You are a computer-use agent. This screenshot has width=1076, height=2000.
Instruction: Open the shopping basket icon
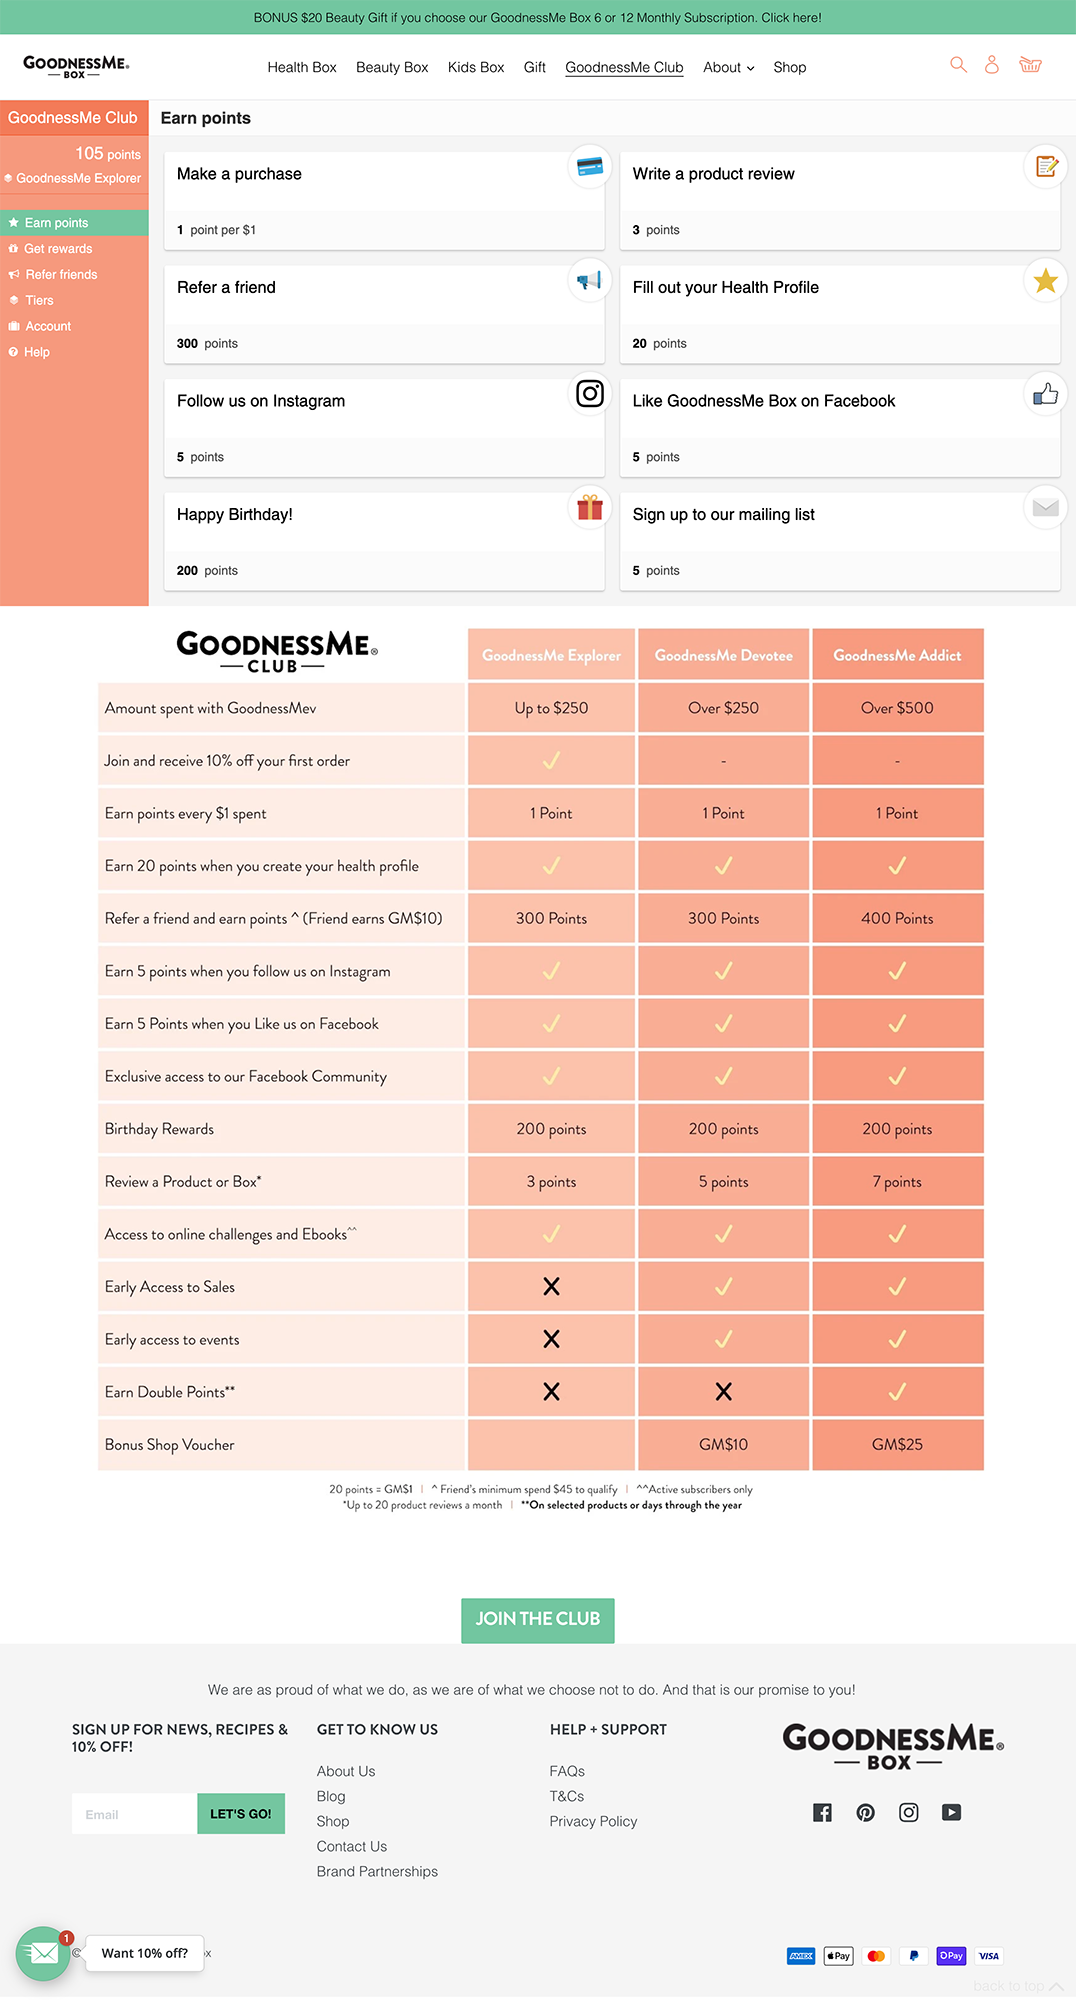(x=1030, y=65)
